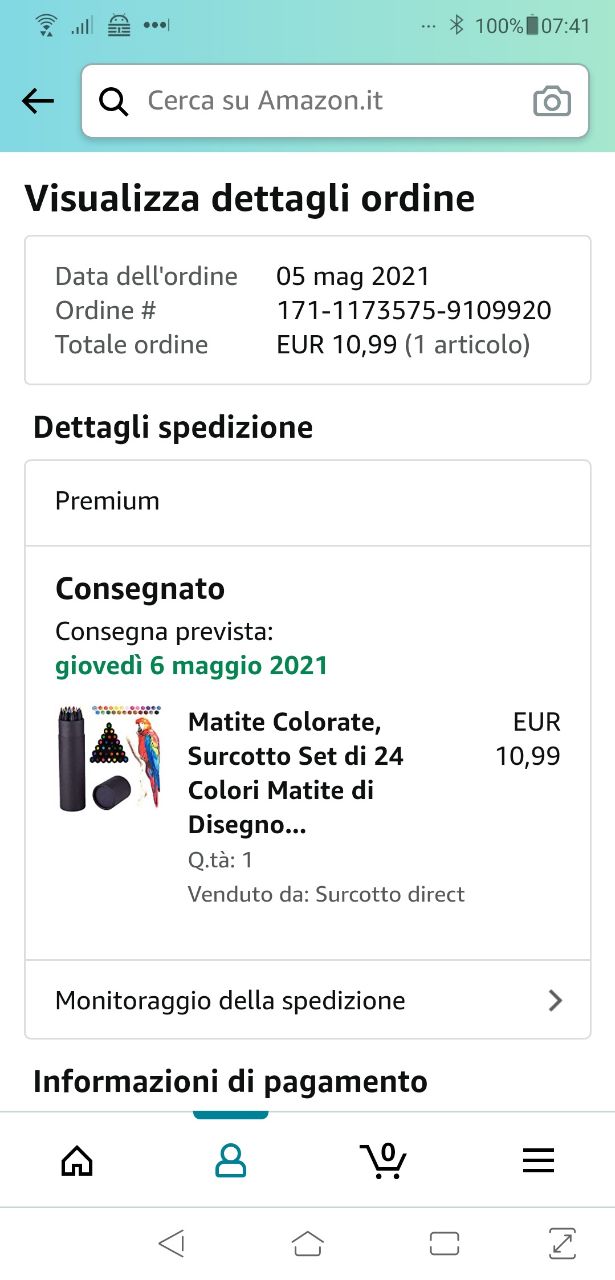This screenshot has height=1280, width=615.
Task: Open Monitoraggio della spedizione row
Action: 230,1001
